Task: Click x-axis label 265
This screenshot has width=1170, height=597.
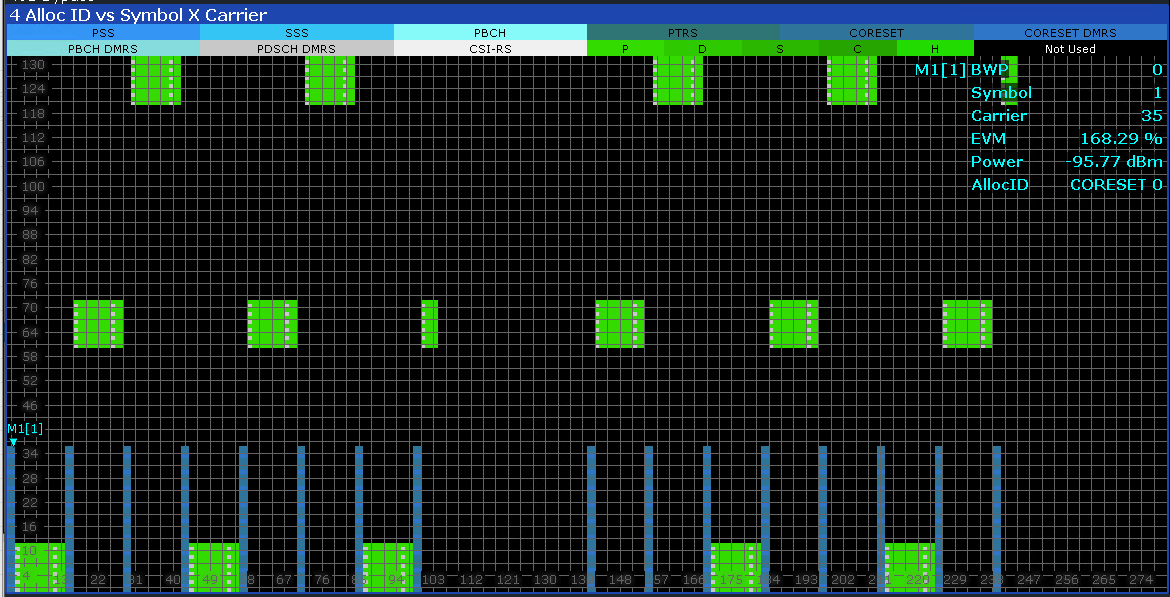Action: pos(1104,581)
